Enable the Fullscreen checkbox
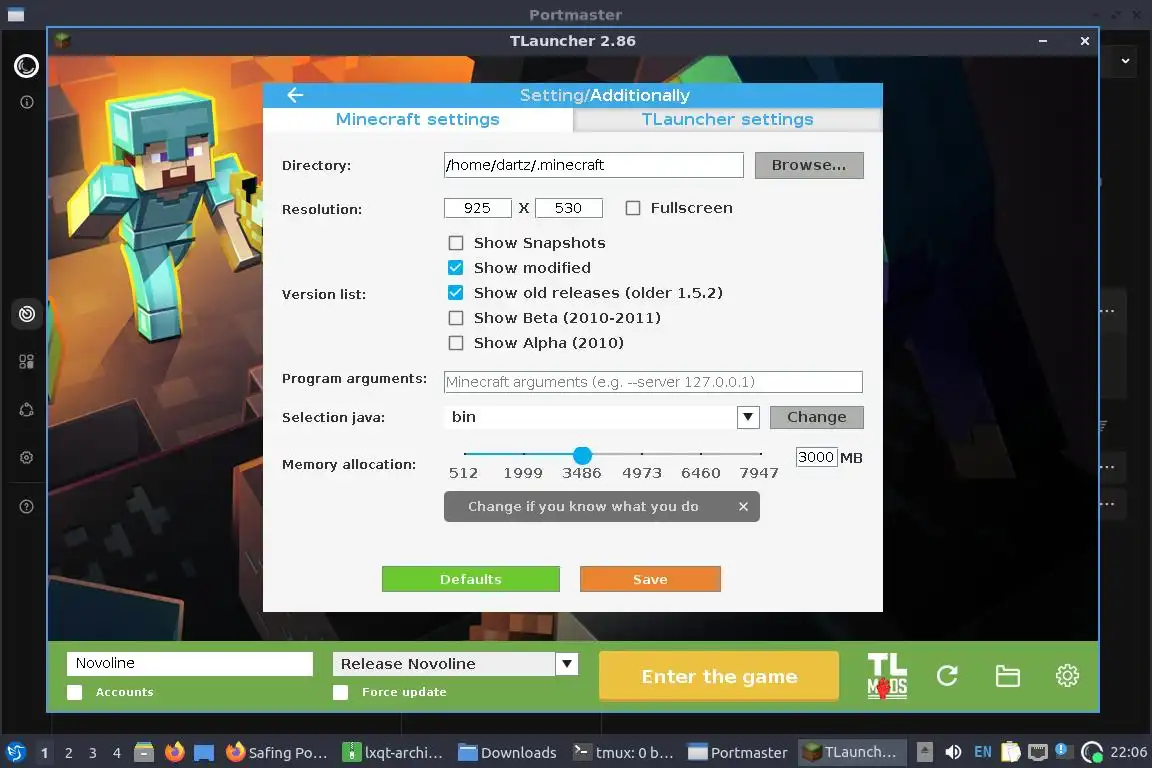The image size is (1152, 768). [x=633, y=208]
